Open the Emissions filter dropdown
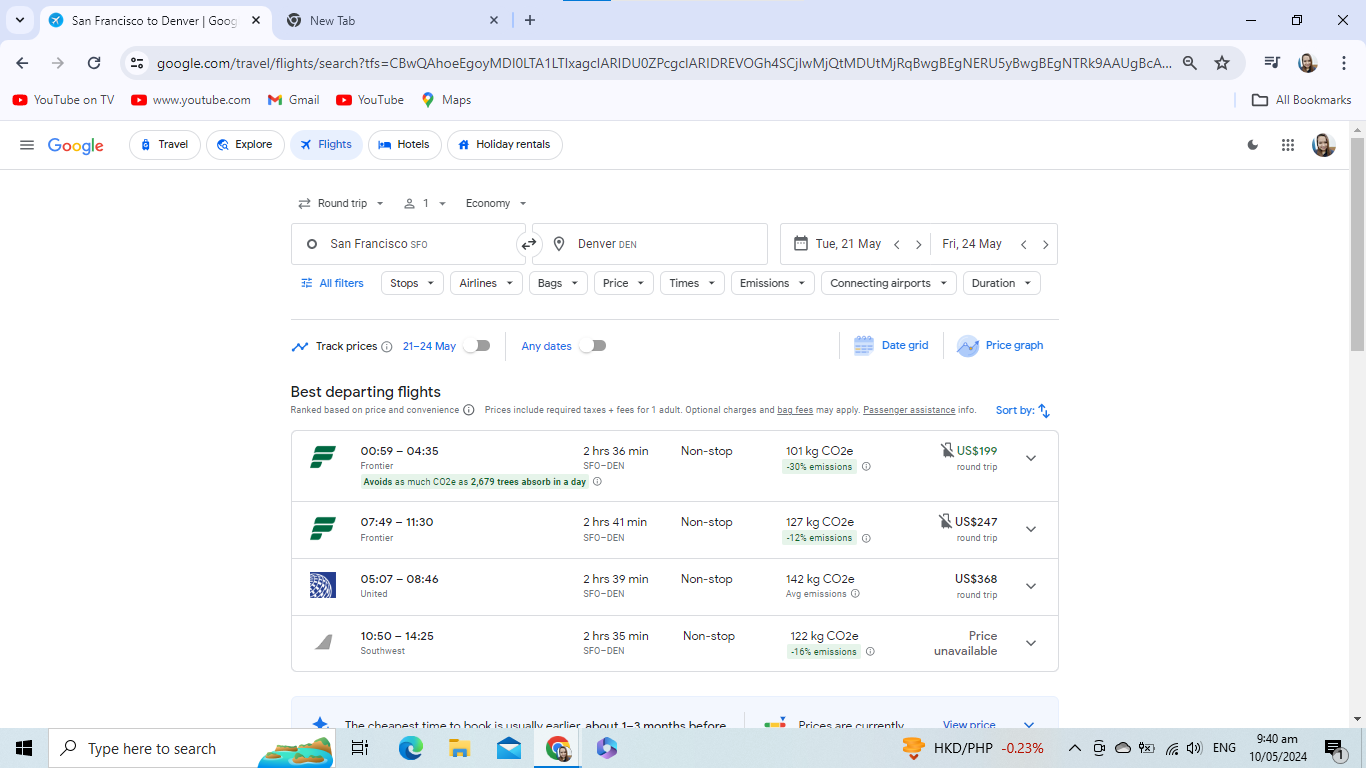 click(772, 284)
